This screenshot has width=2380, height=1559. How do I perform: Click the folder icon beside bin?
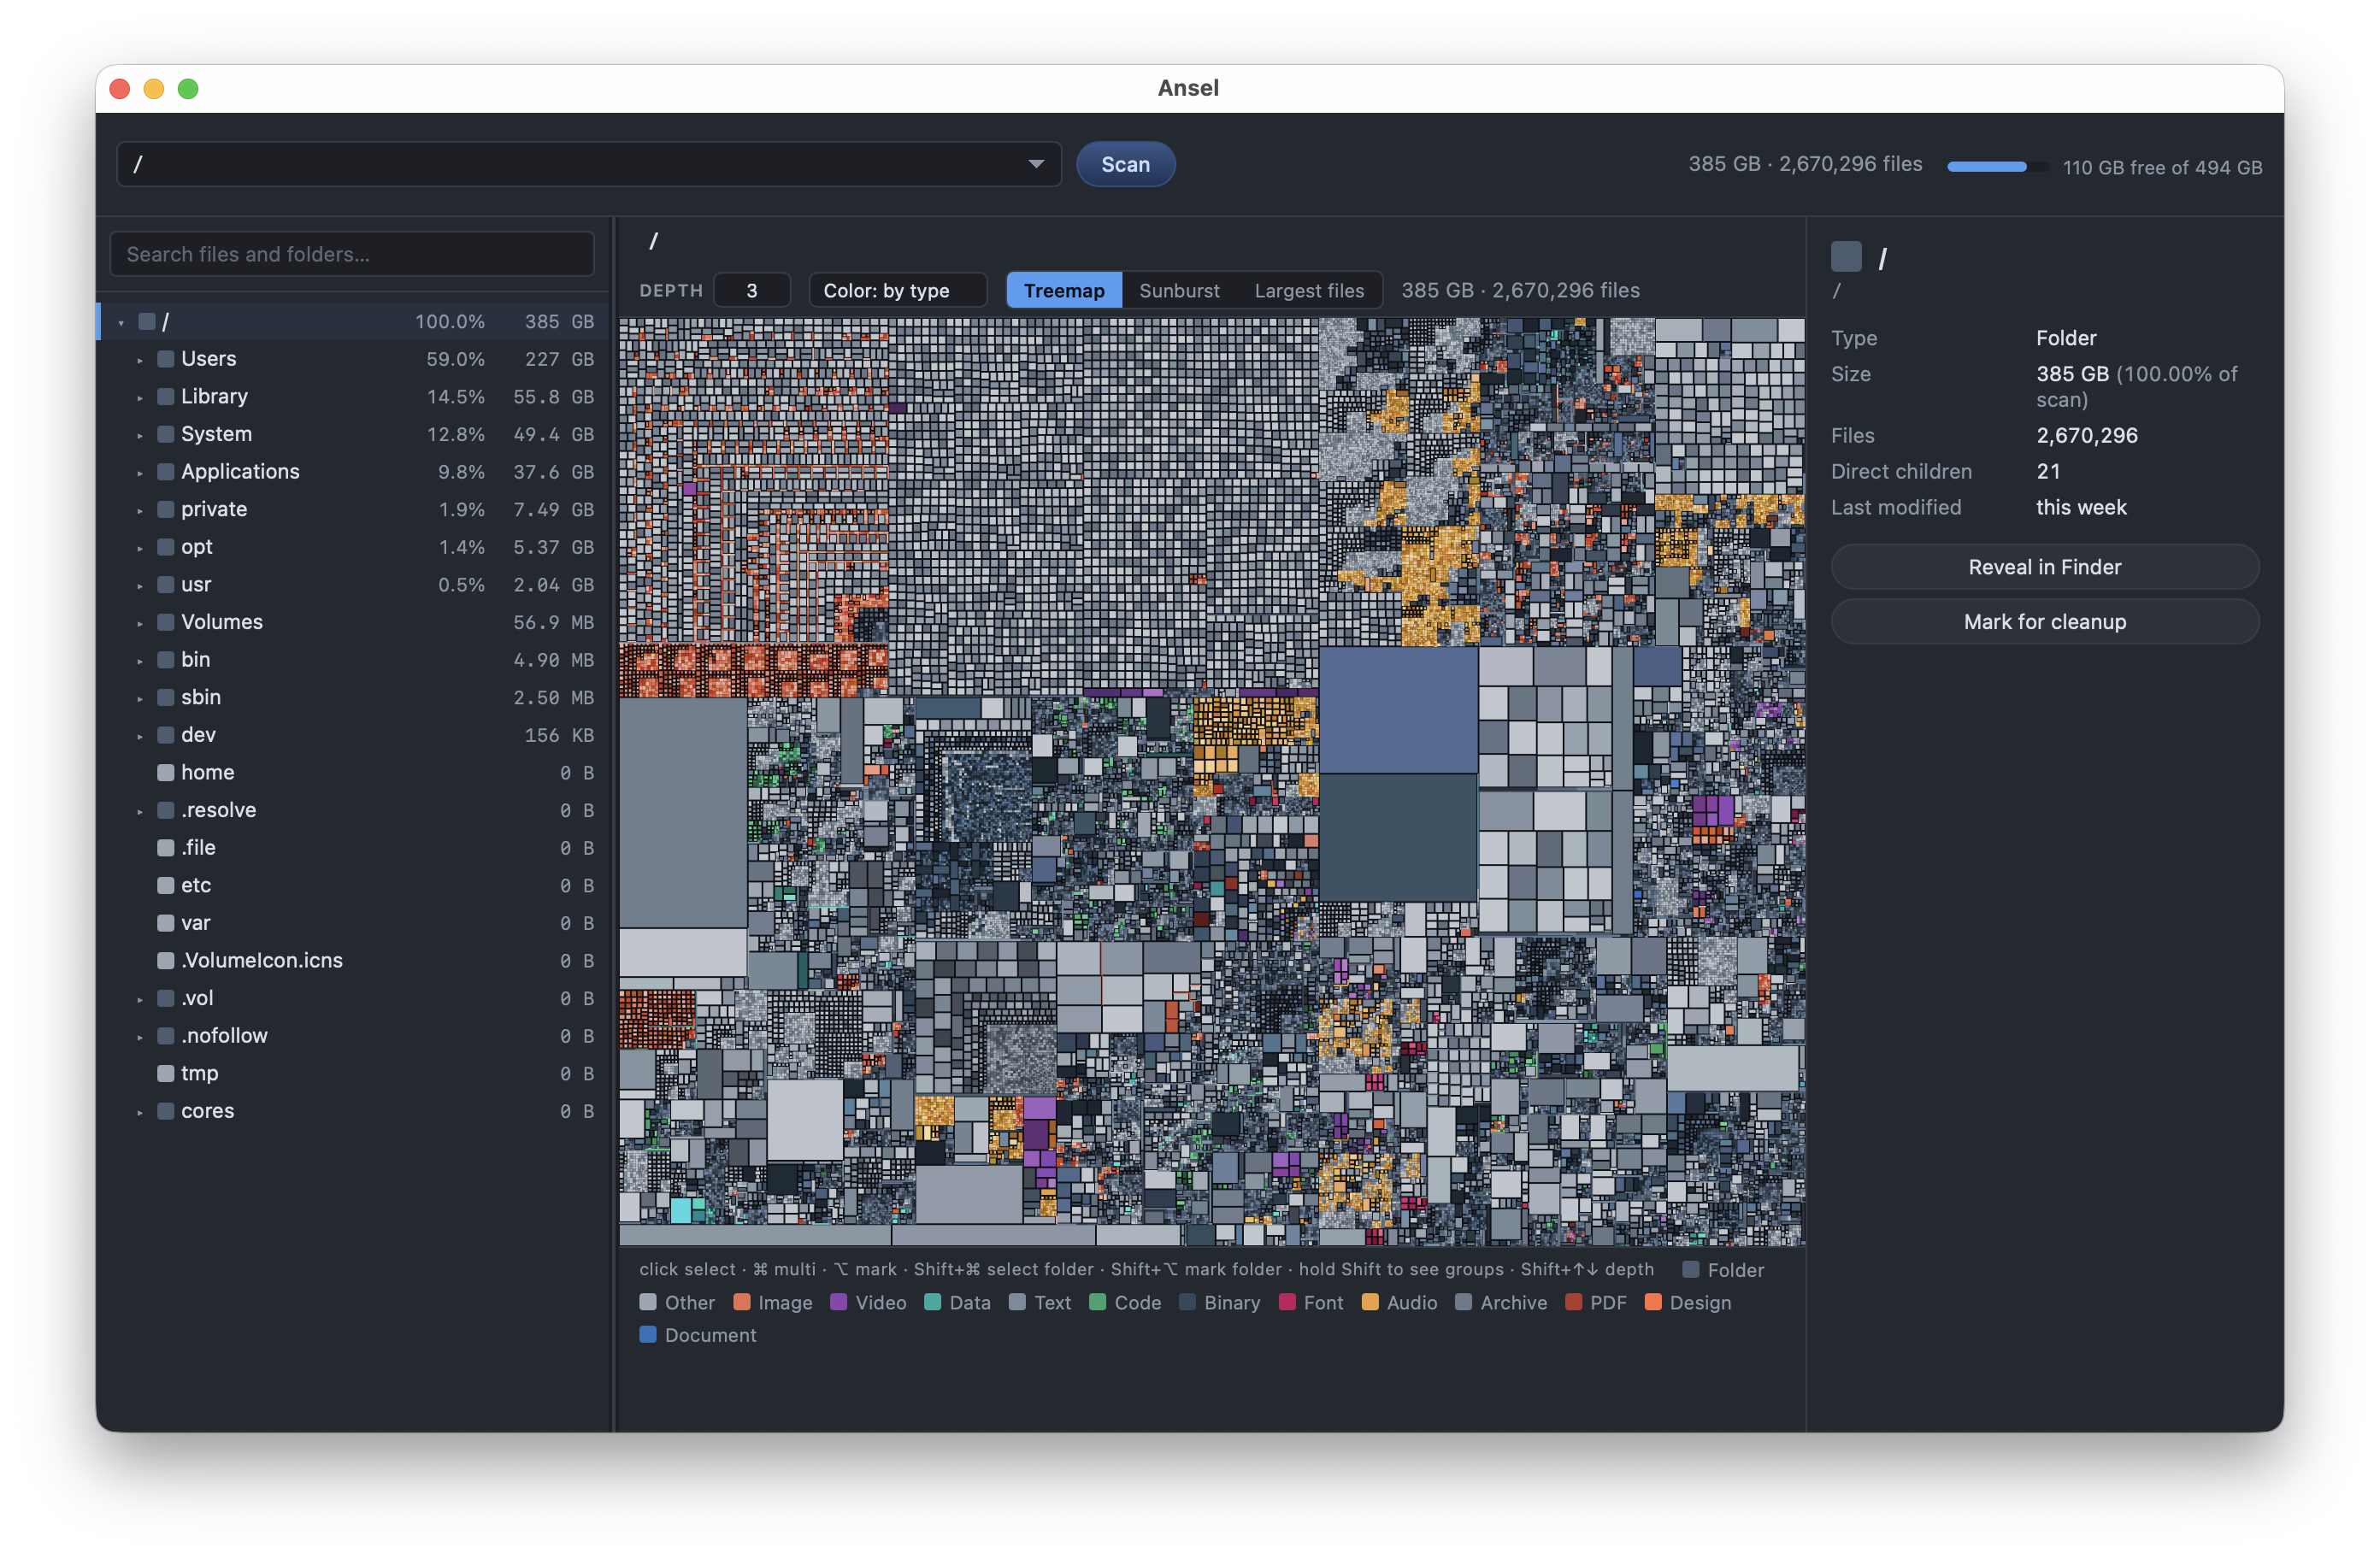166,660
